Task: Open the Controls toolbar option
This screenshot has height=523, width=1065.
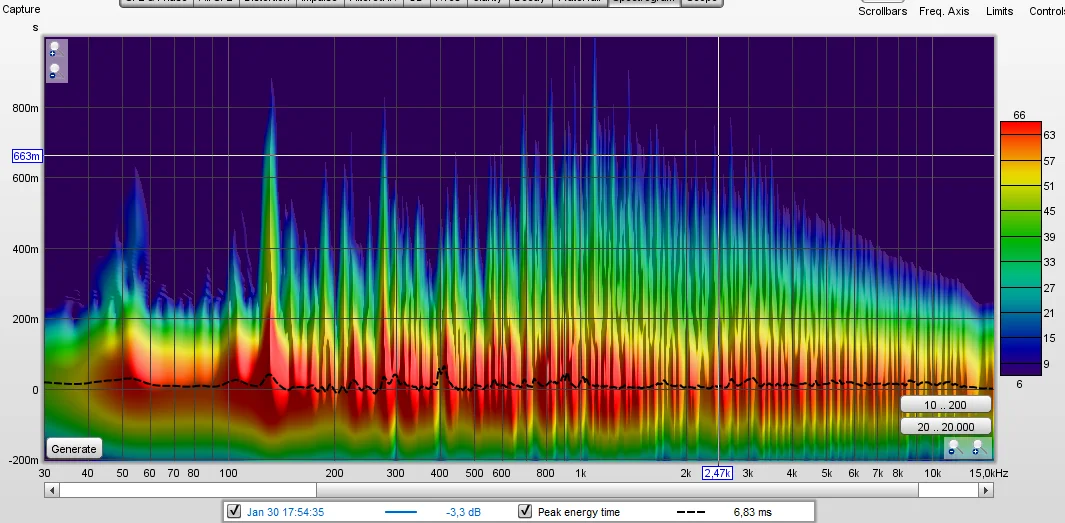Action: point(1047,11)
